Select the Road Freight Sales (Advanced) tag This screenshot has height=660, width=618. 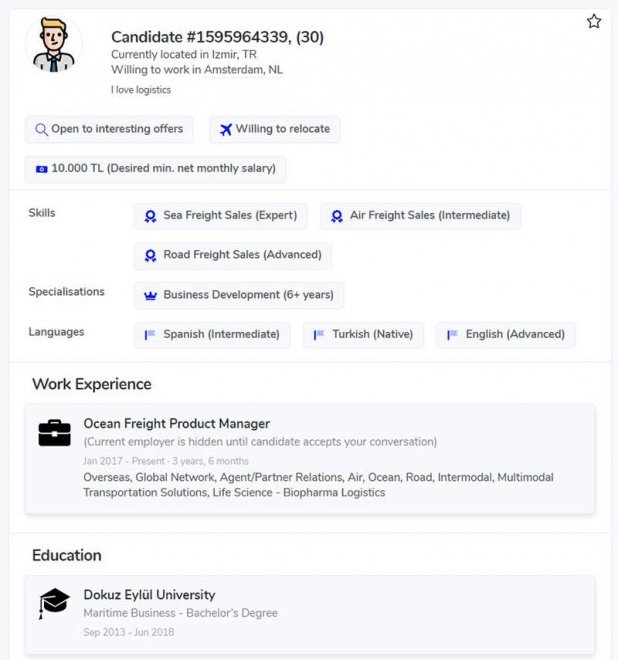[x=232, y=255]
